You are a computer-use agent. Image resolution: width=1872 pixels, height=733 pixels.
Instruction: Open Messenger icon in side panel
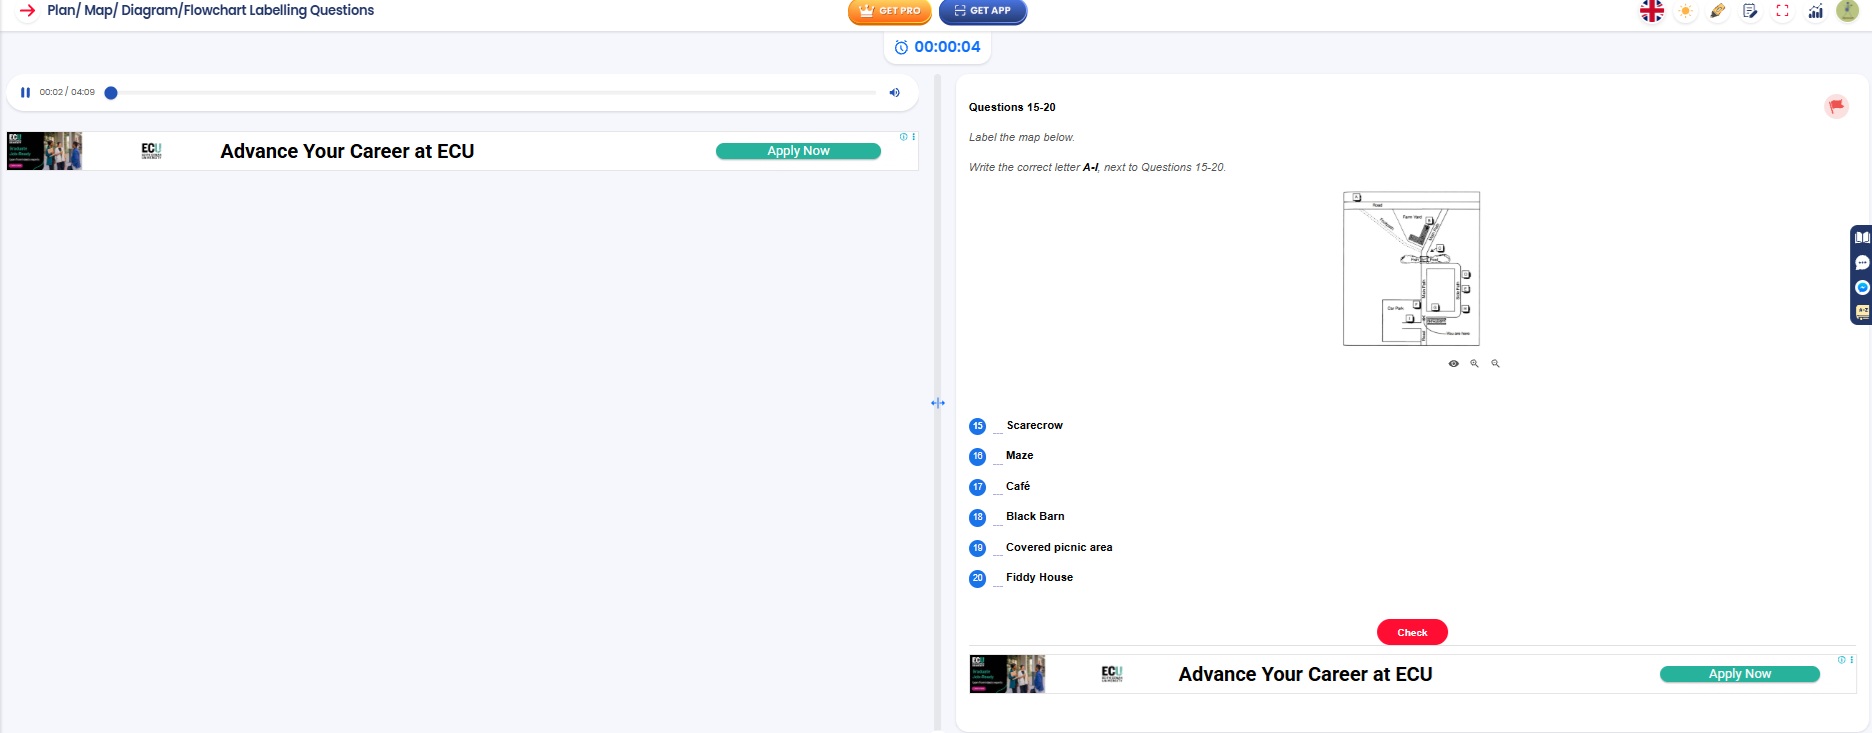(x=1862, y=287)
